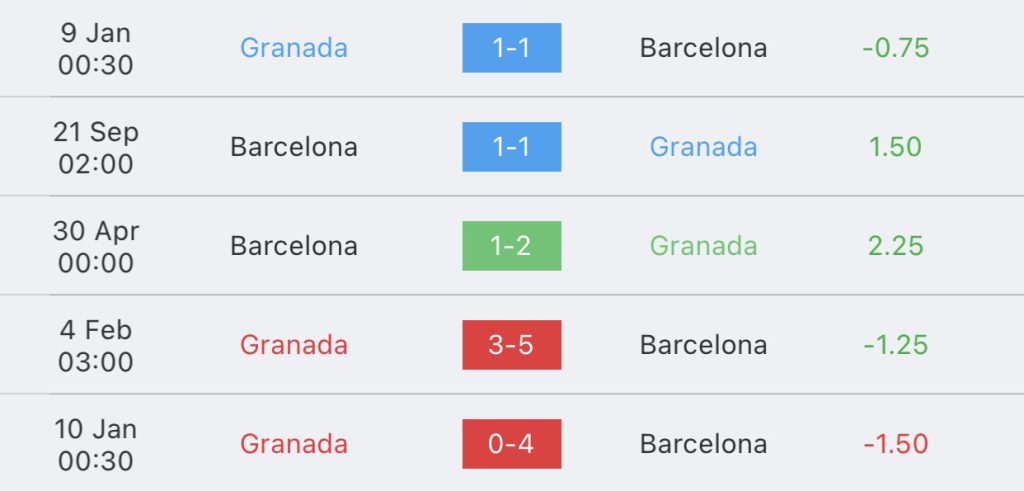1024x491 pixels.
Task: Select blue Granada in the 21 Sep match
Action: tap(703, 147)
